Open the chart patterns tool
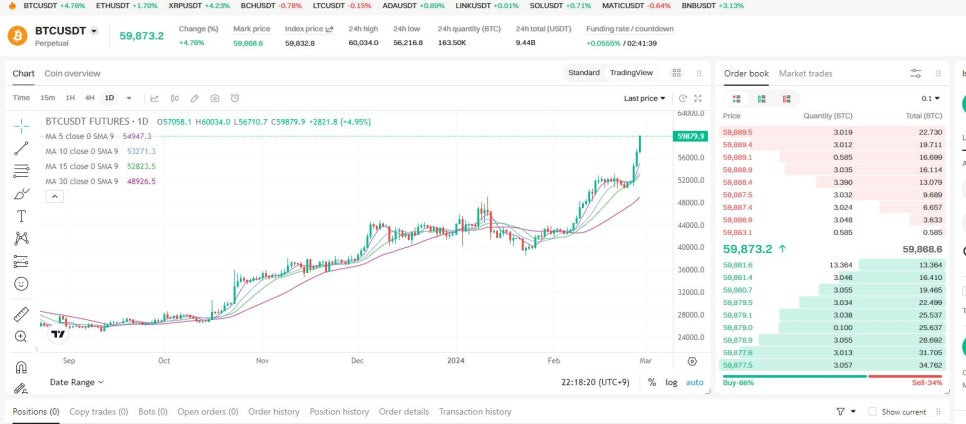 point(21,238)
